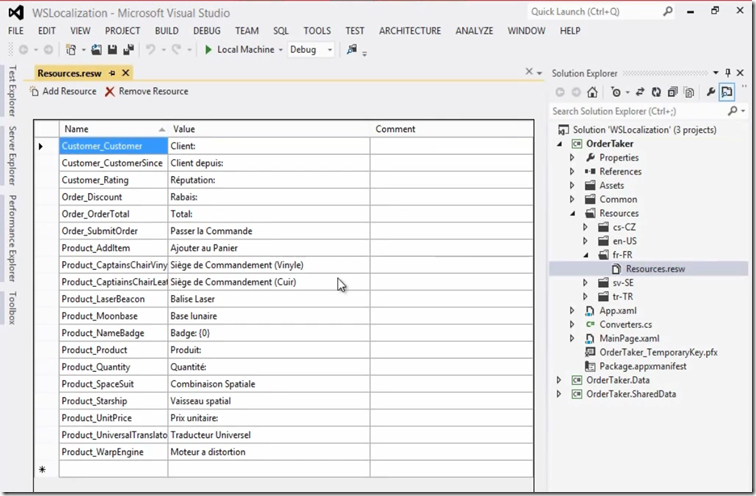Open the Server Explorer side tab
This screenshot has height=496, width=756.
click(12, 156)
